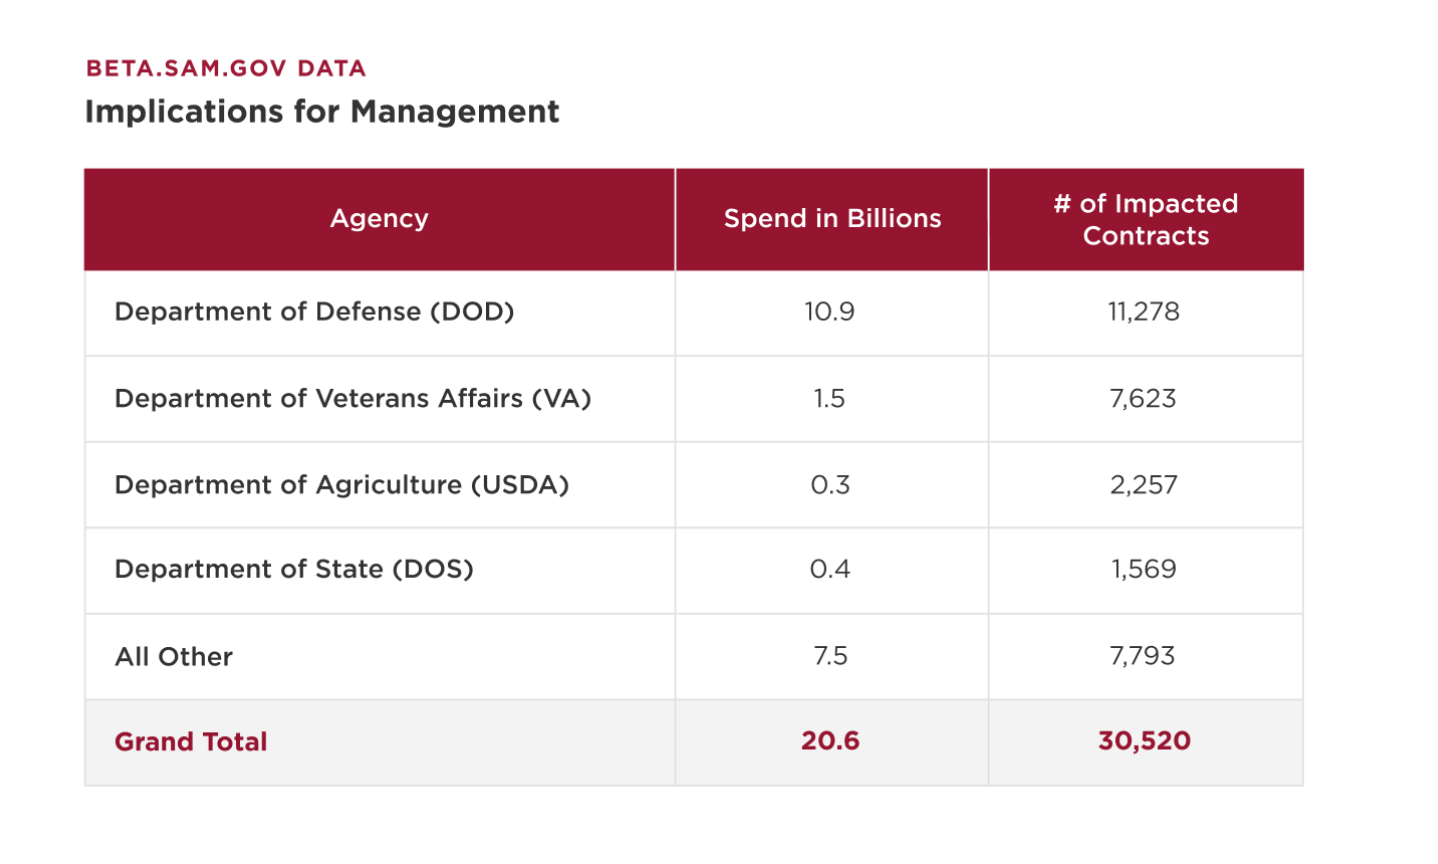This screenshot has height=864, width=1438.
Task: Click the DOD spend value 10.9
Action: click(x=830, y=312)
